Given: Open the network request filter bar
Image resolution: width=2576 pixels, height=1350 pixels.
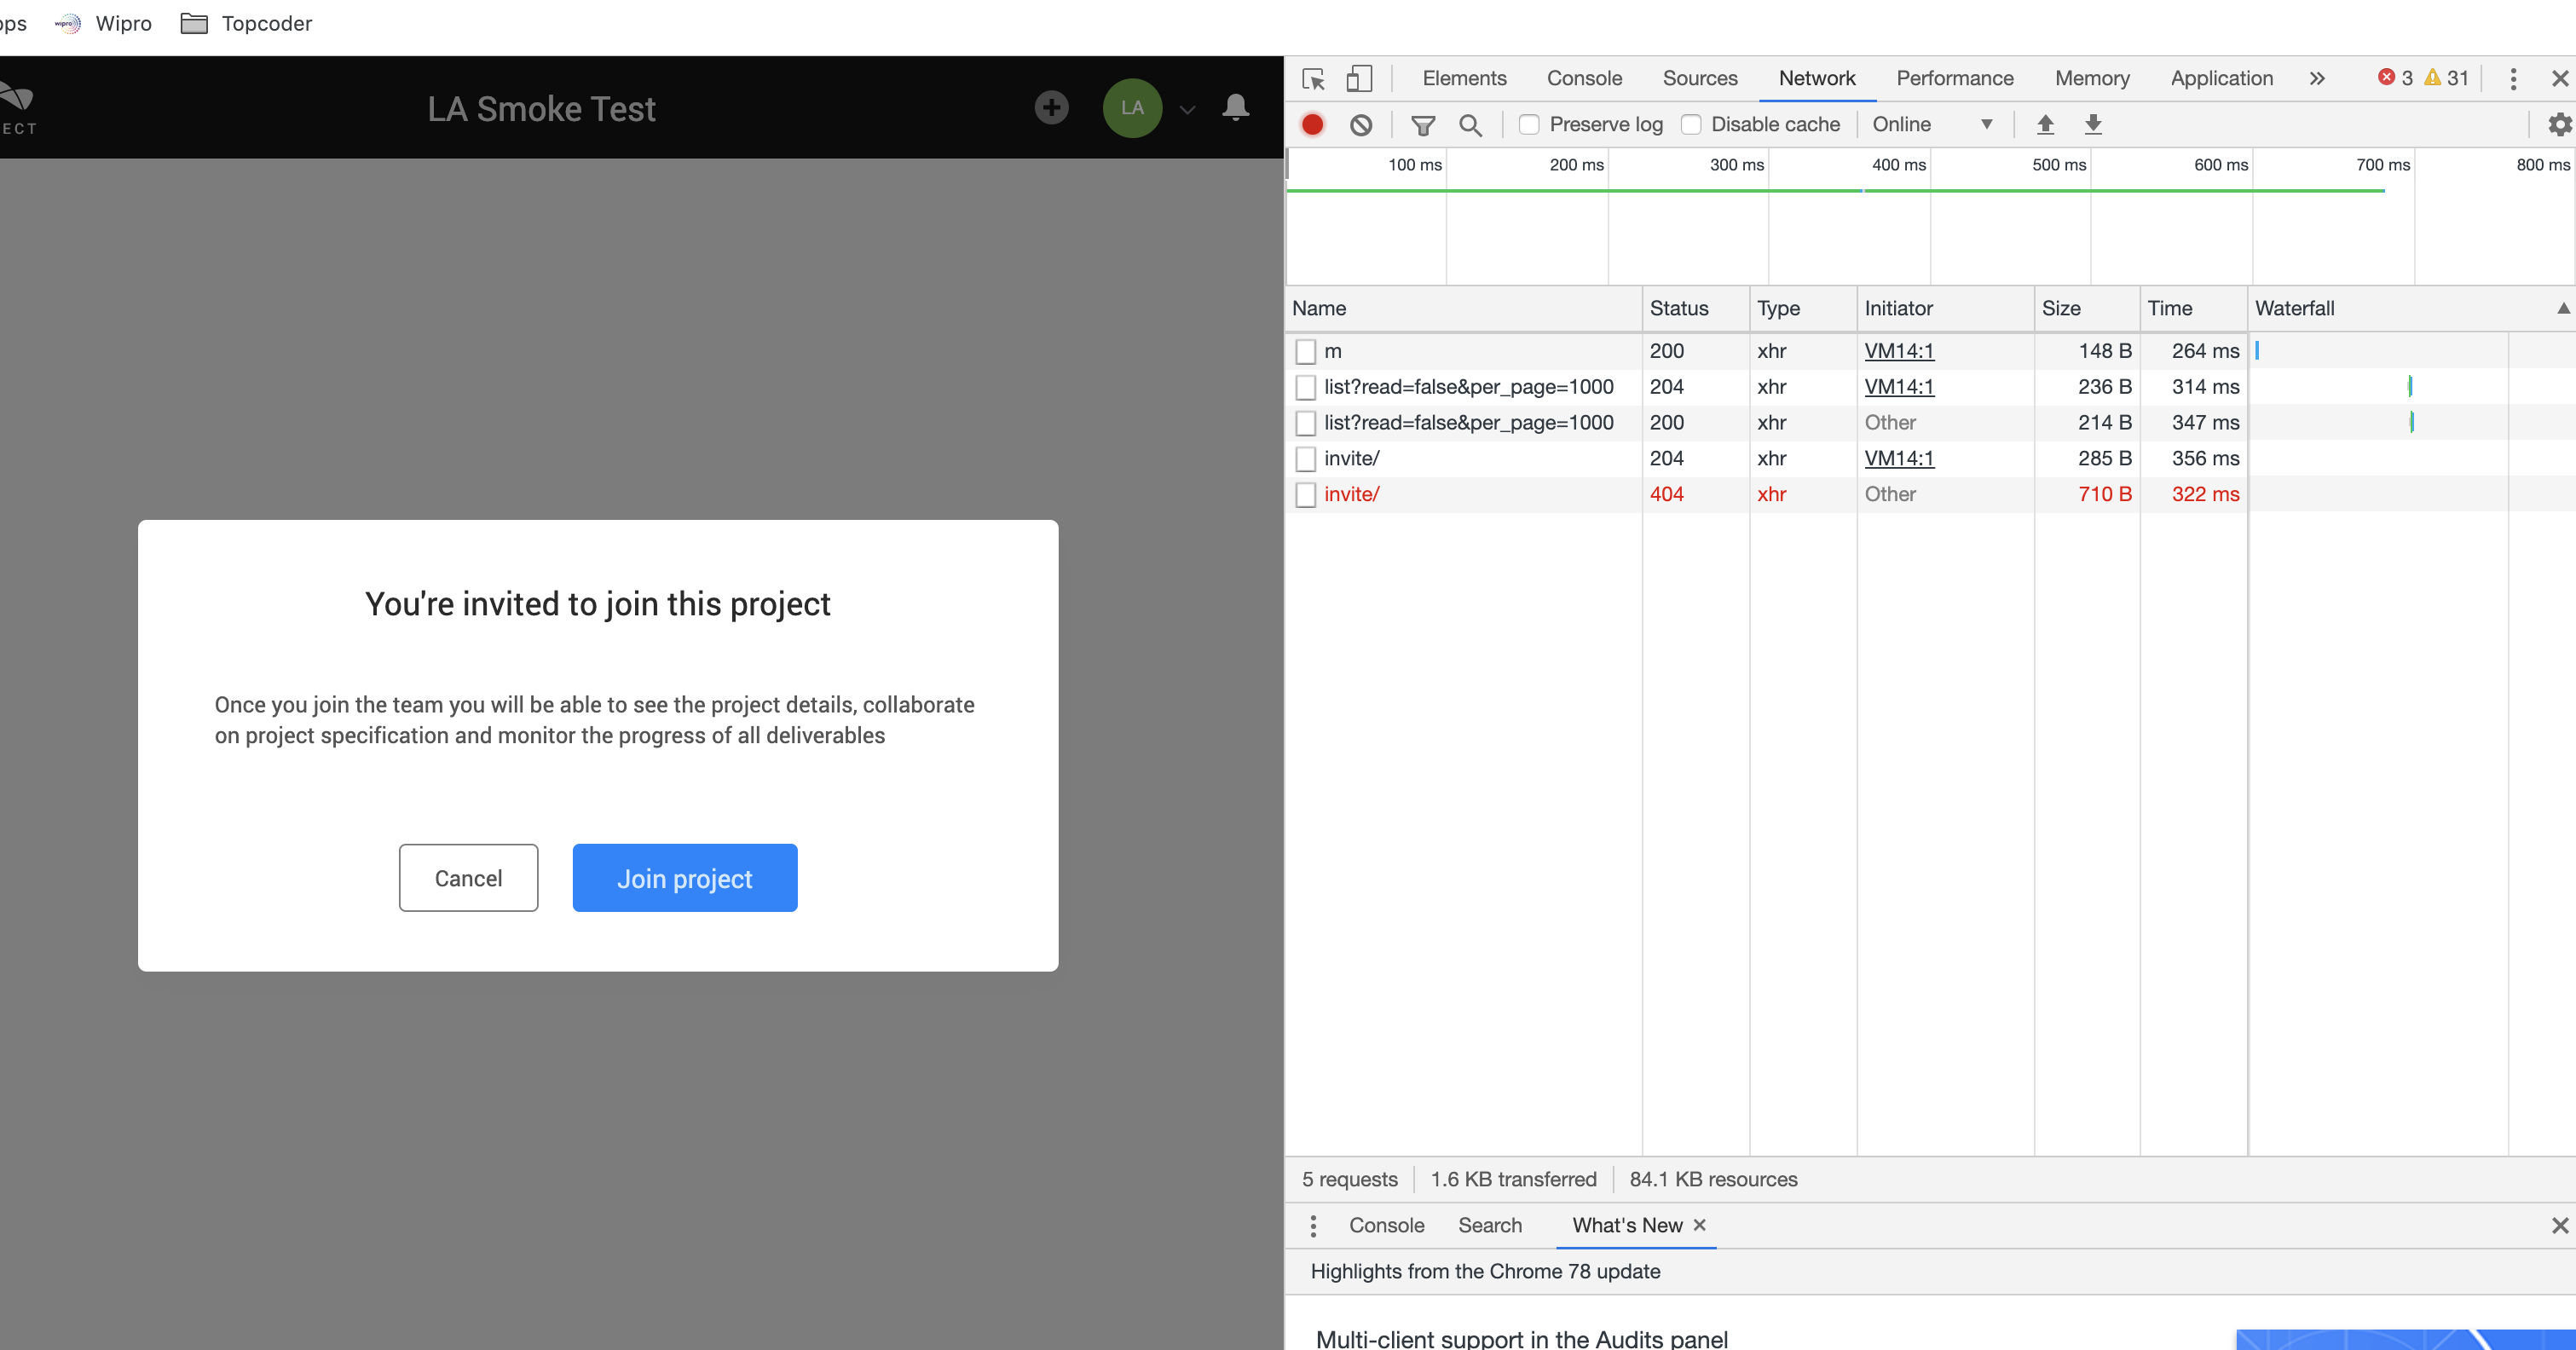Looking at the screenshot, I should coord(1422,124).
